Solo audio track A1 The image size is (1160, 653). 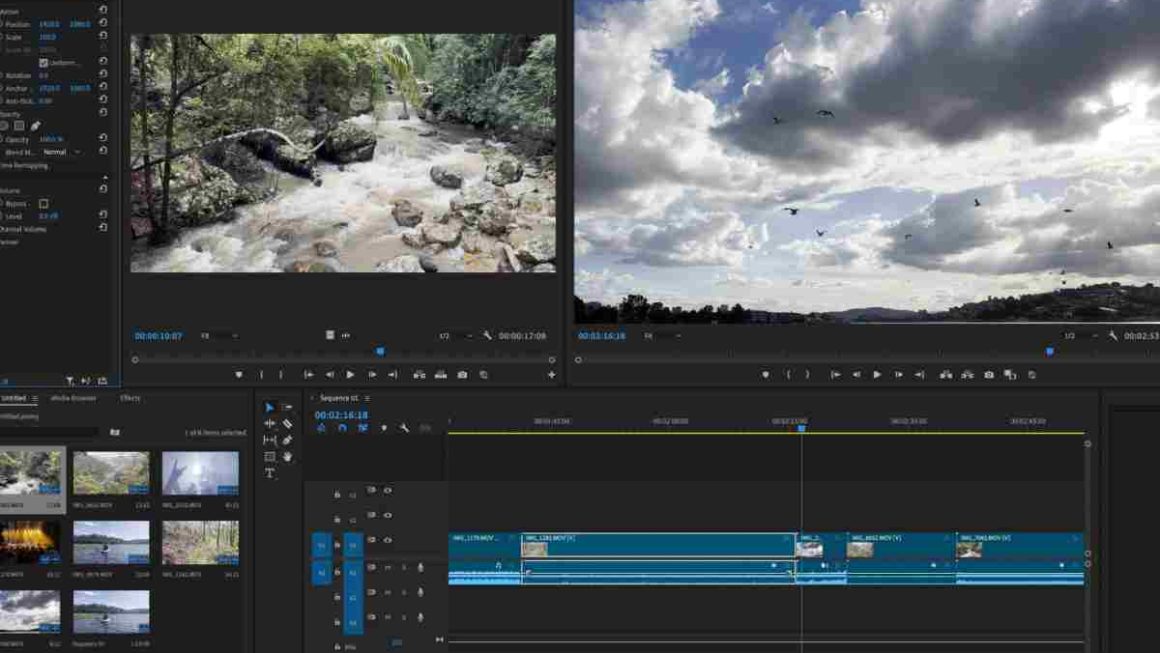[404, 567]
